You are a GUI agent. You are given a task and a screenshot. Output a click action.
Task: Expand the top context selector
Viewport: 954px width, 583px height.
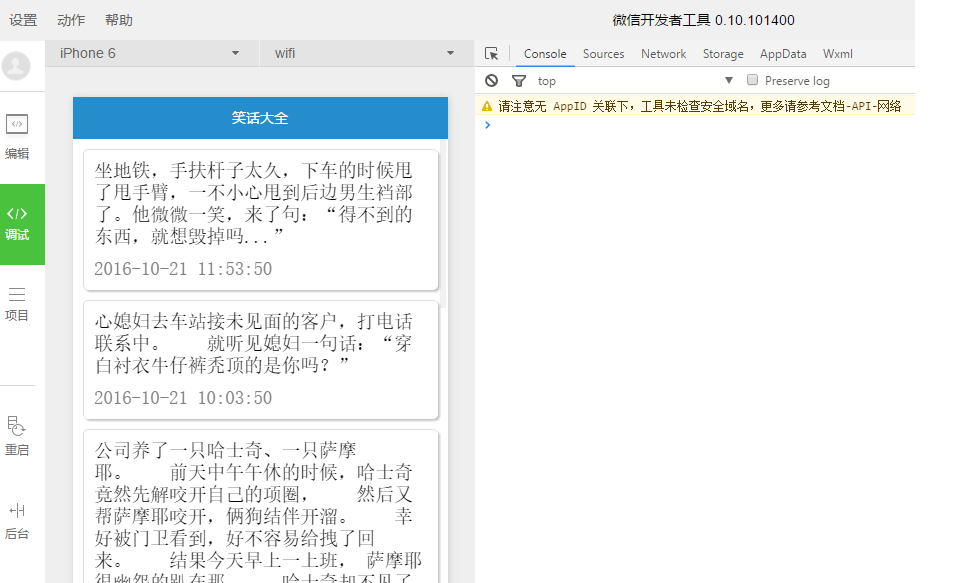(635, 80)
